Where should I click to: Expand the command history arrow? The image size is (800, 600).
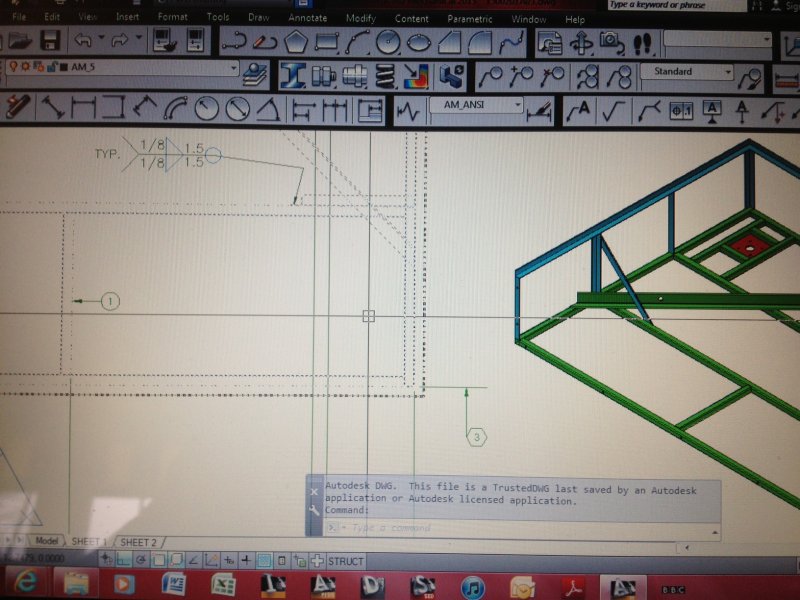pos(714,532)
